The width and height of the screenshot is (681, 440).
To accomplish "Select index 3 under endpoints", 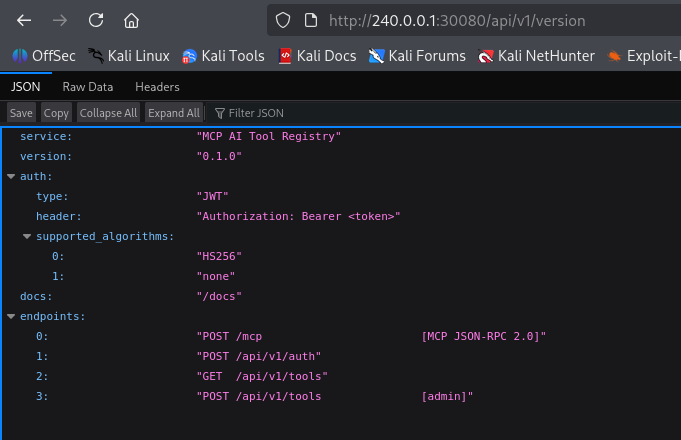I will click(x=42, y=396).
